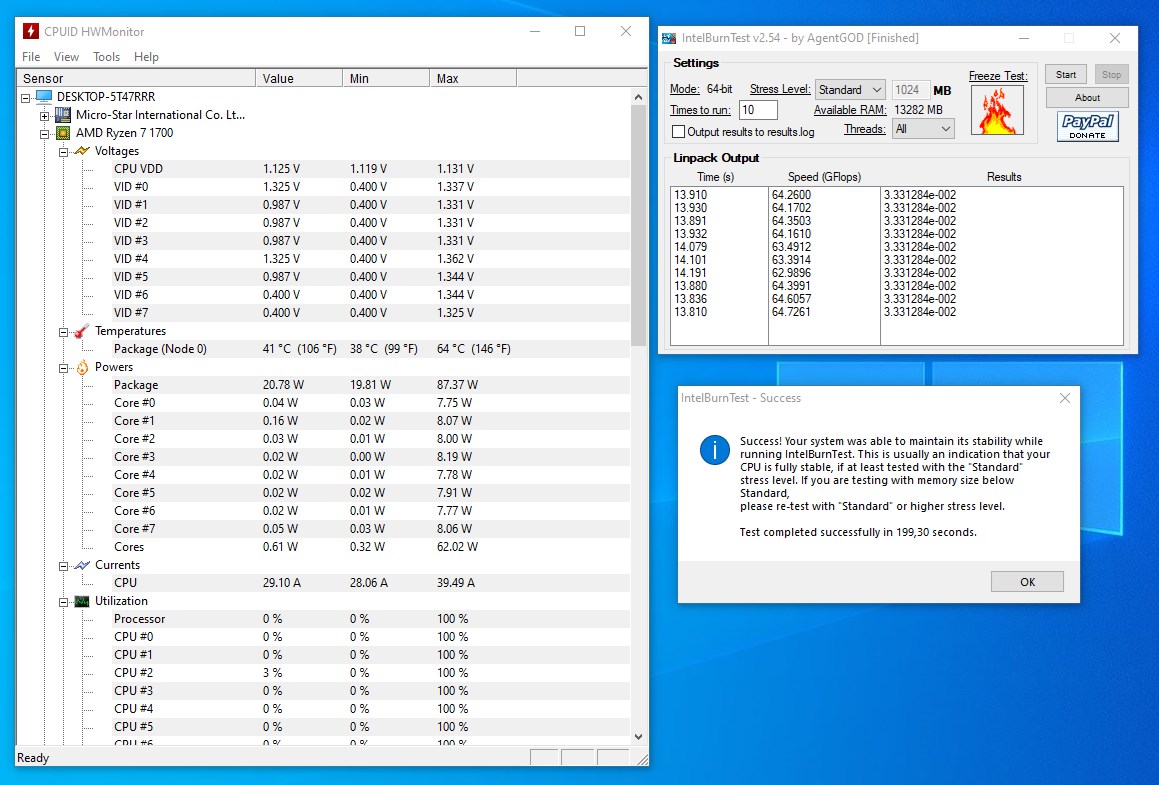Click the Temperatures thermometer icon
The image size is (1159, 785).
(x=82, y=331)
